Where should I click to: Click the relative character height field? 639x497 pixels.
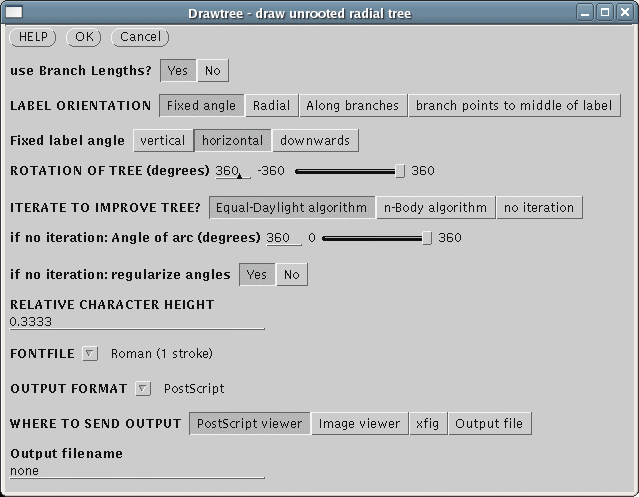coord(137,322)
